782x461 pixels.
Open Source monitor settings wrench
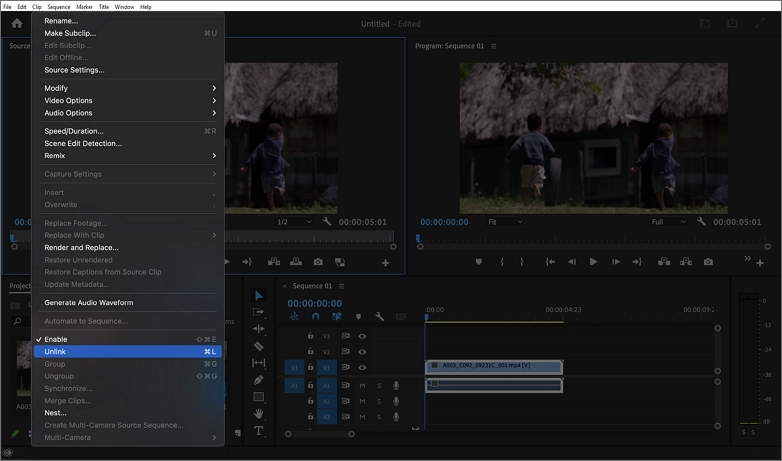327,222
